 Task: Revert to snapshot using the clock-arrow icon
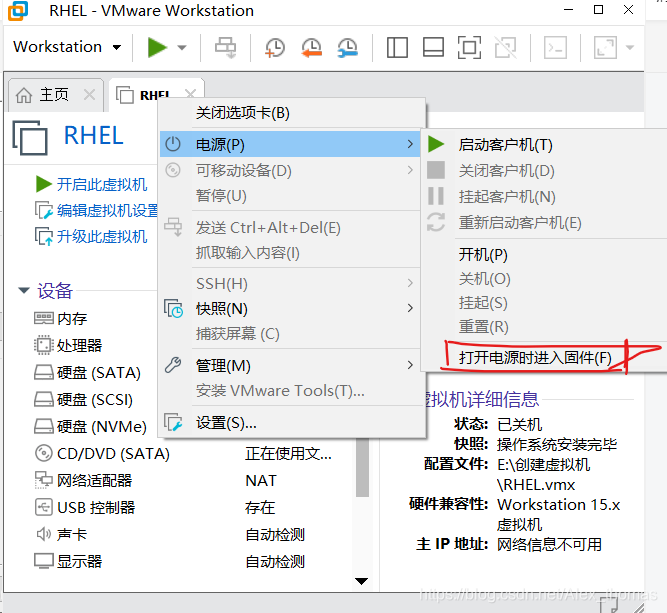pos(312,47)
